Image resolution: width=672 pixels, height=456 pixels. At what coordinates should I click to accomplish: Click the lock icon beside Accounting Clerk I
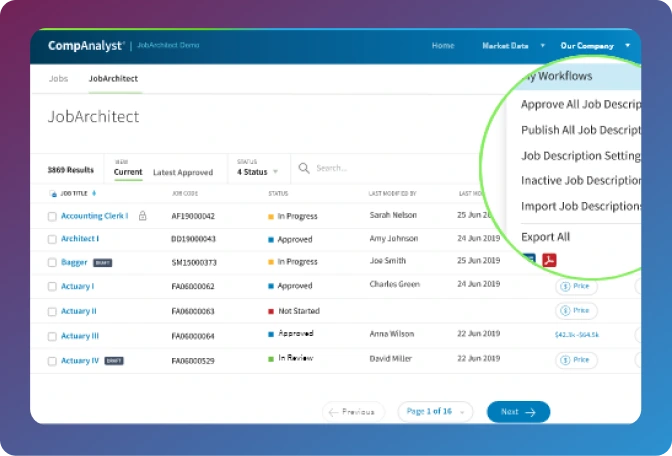tap(143, 216)
